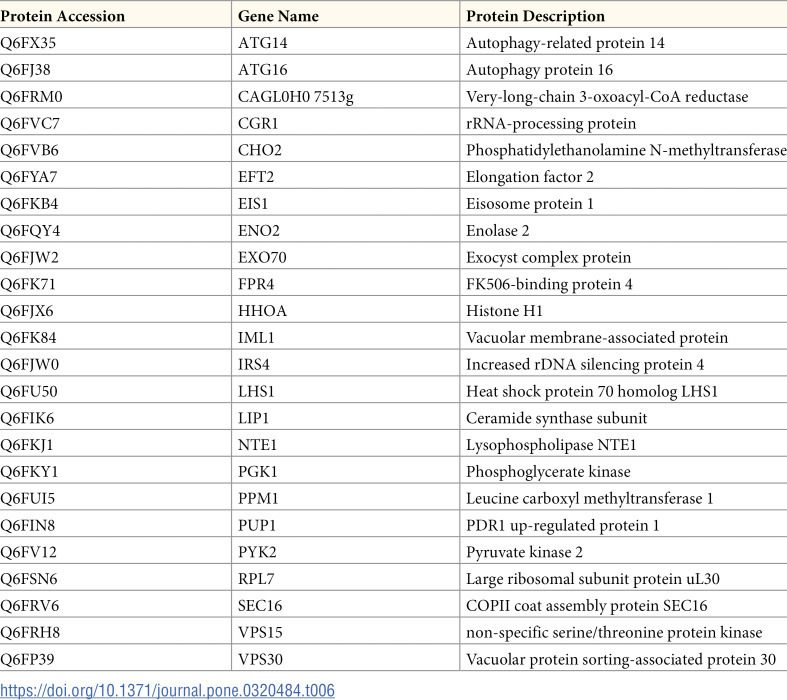
Task: Select the Elongation factor 2 cell
Action: click(530, 177)
